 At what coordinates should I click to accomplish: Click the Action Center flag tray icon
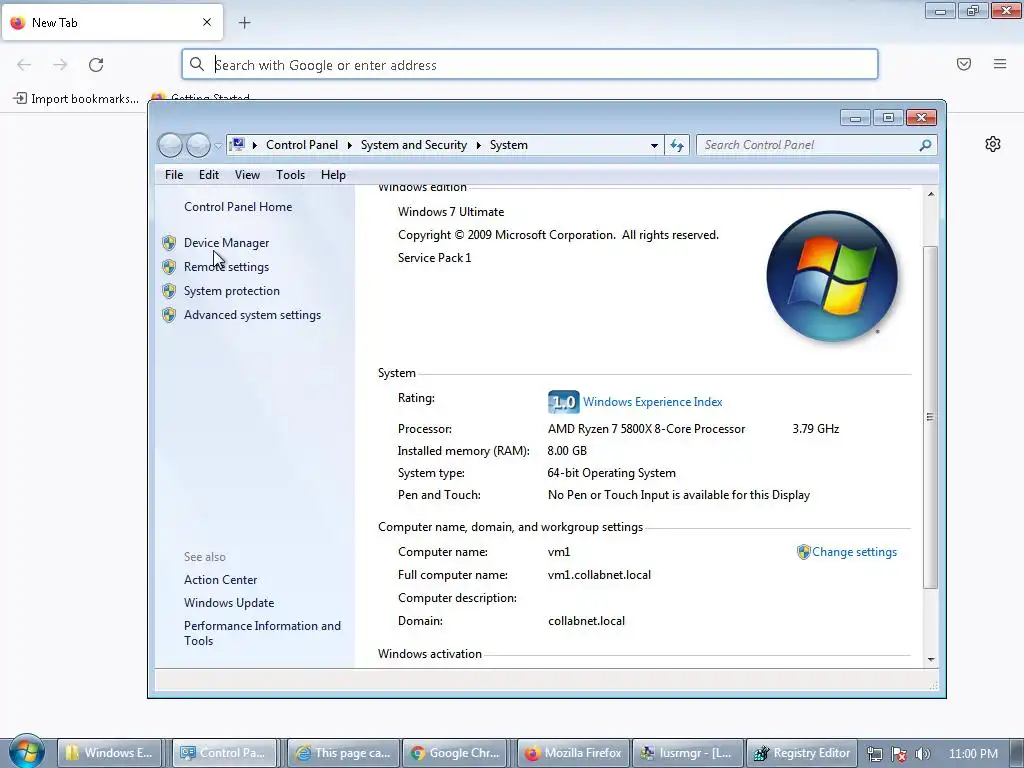pyautogui.click(x=899, y=754)
